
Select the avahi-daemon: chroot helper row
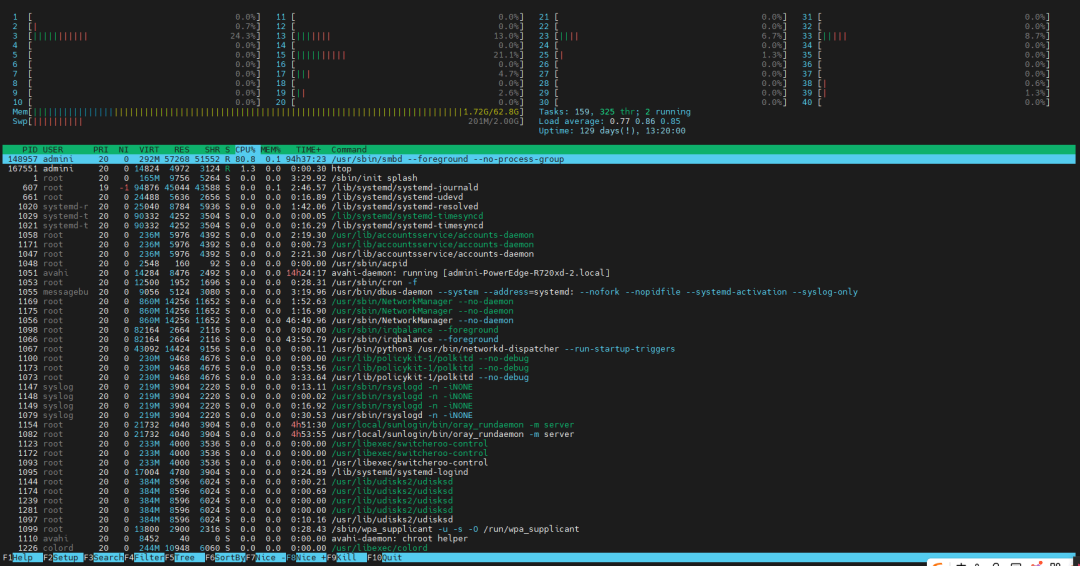coord(539,538)
